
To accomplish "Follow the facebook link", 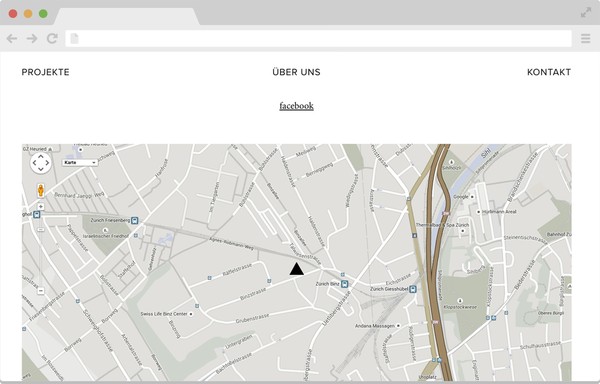I will [x=297, y=106].
